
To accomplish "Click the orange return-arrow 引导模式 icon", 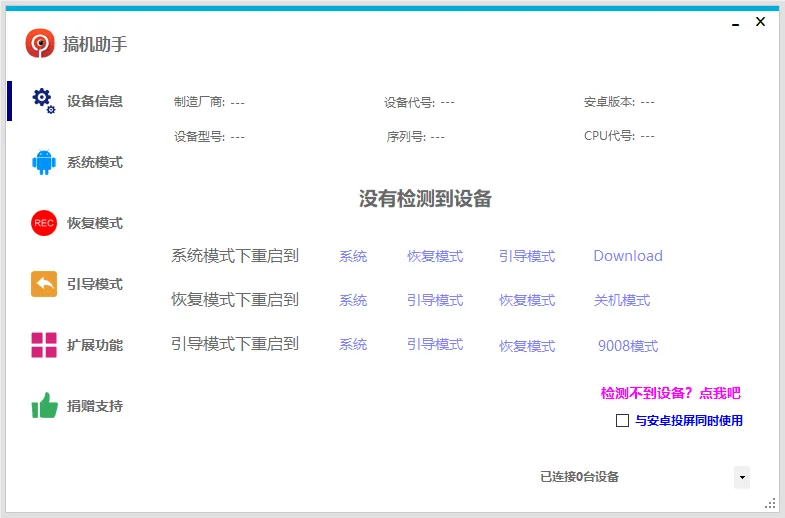I will [x=44, y=284].
